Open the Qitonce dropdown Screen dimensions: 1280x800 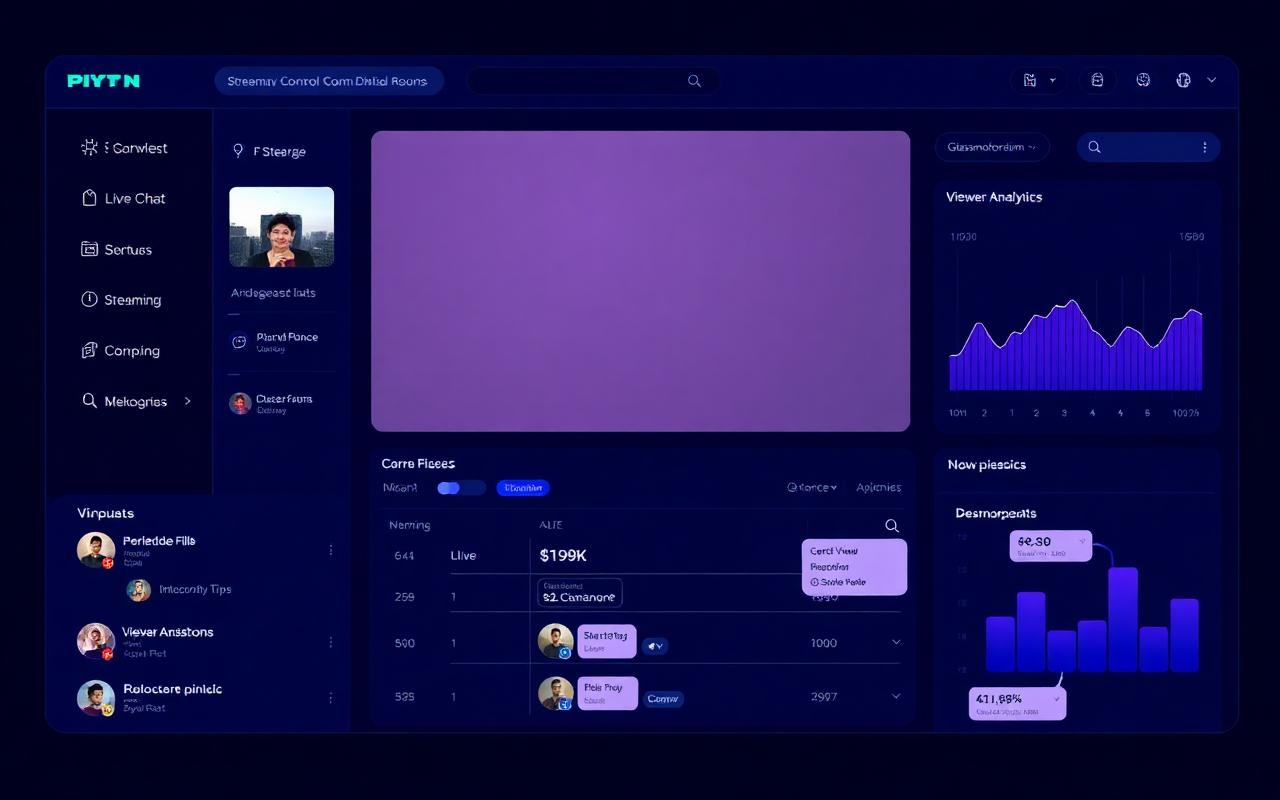(812, 488)
